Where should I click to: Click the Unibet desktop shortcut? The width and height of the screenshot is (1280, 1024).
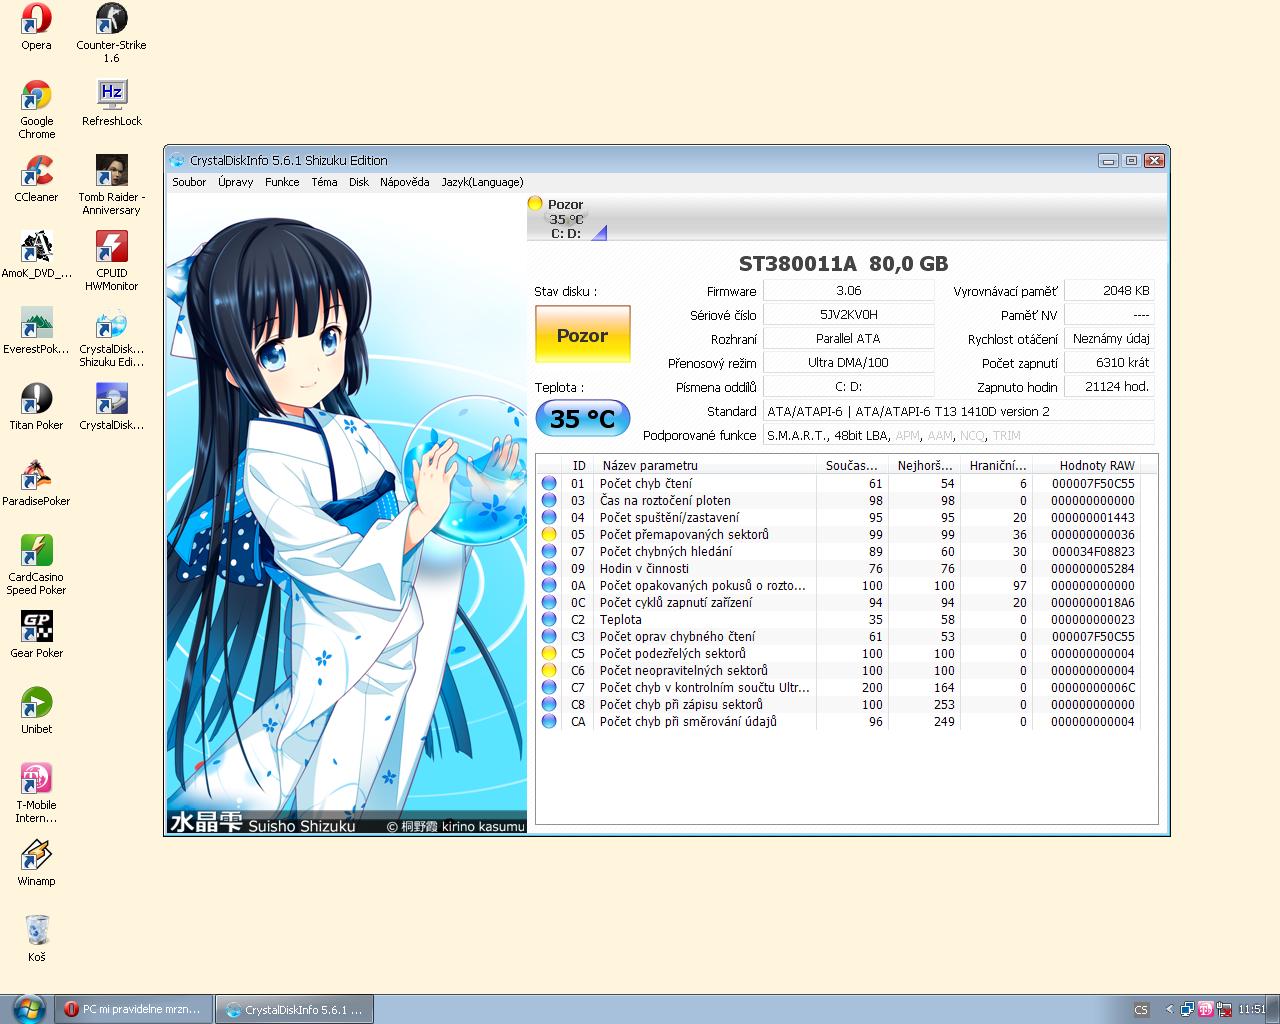point(36,711)
